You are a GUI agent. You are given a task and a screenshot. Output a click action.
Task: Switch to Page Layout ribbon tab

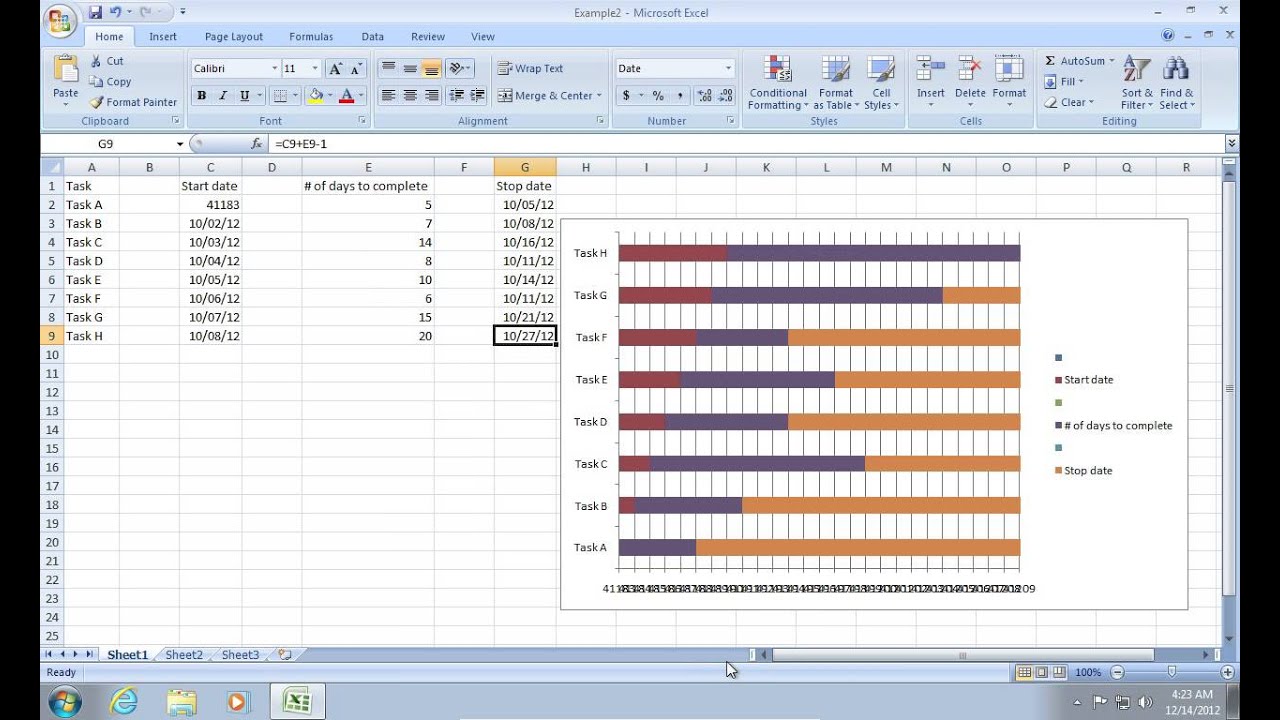click(234, 37)
